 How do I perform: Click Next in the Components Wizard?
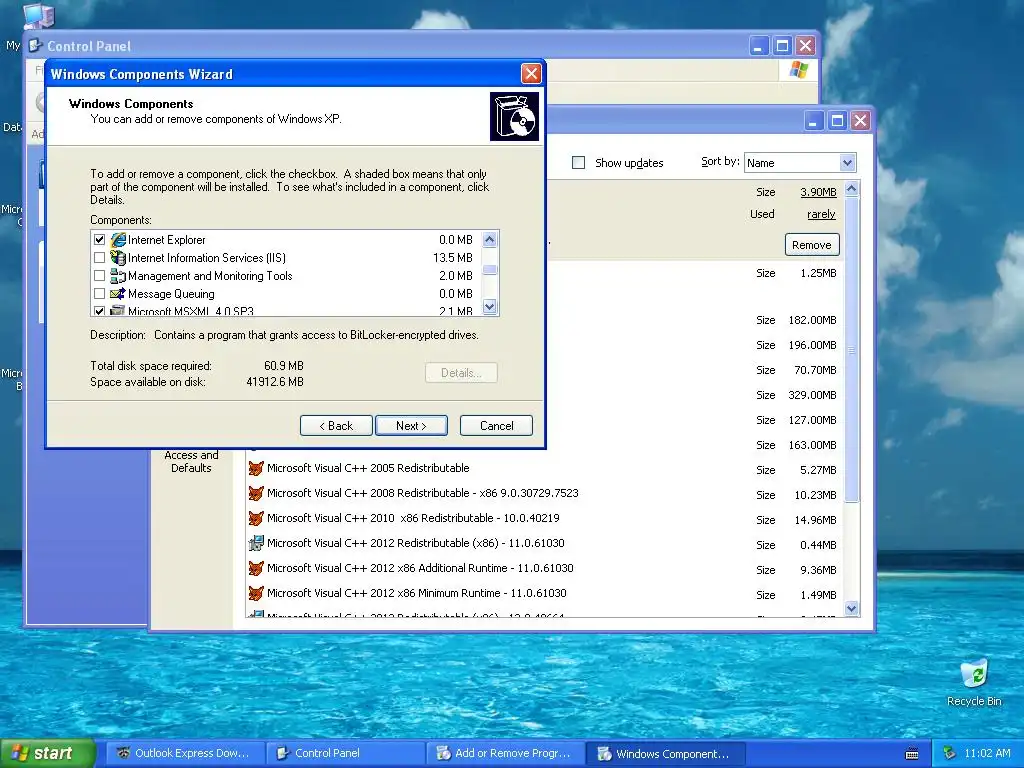[411, 426]
